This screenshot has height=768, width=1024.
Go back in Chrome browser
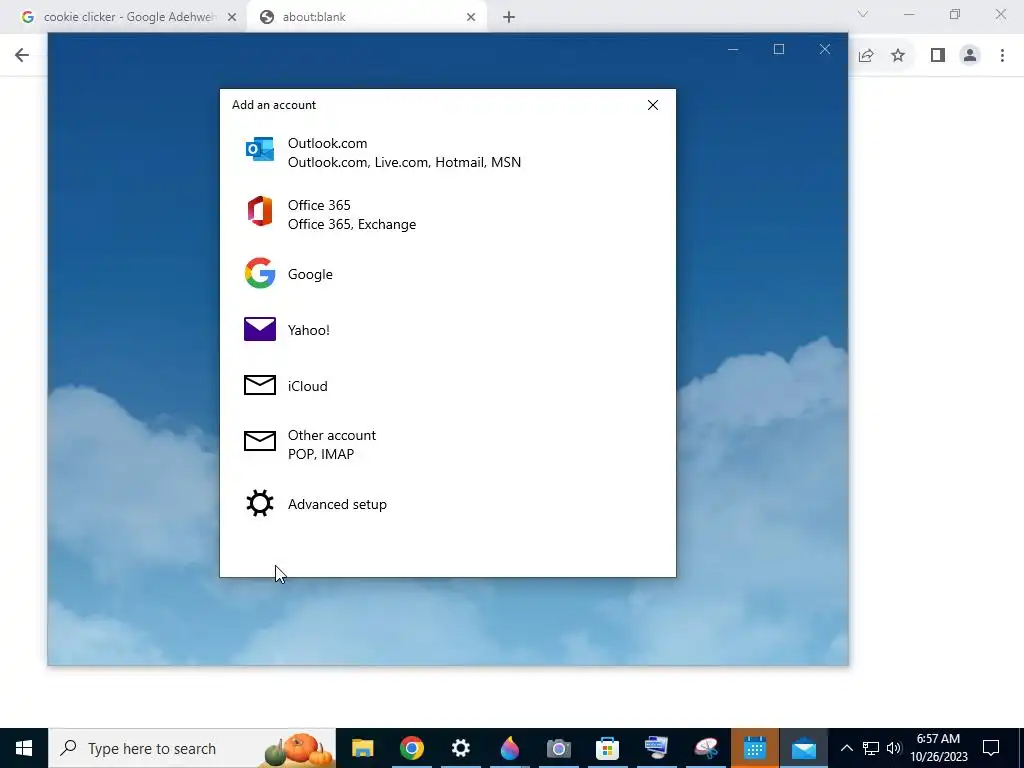click(x=22, y=55)
